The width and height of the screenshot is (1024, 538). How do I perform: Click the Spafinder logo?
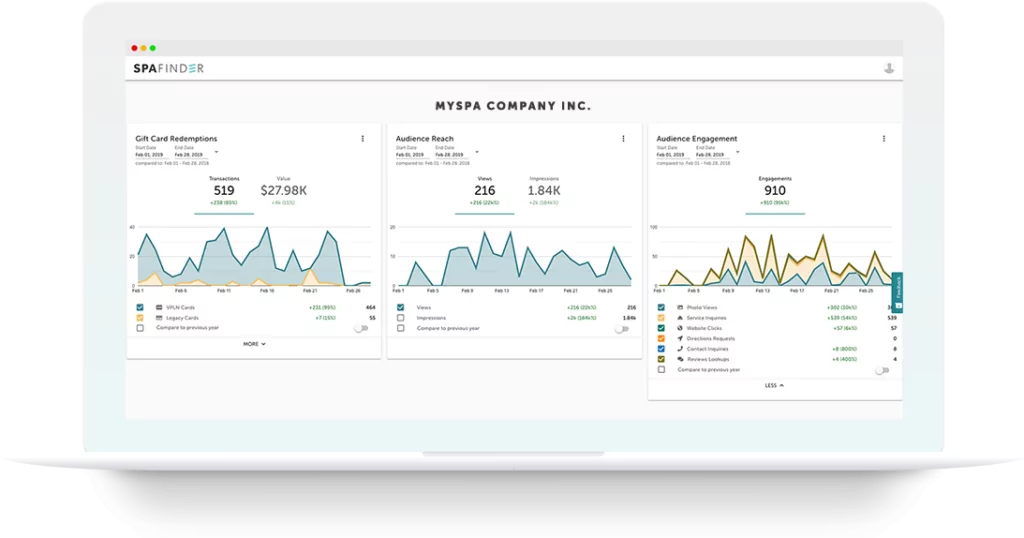[x=168, y=68]
